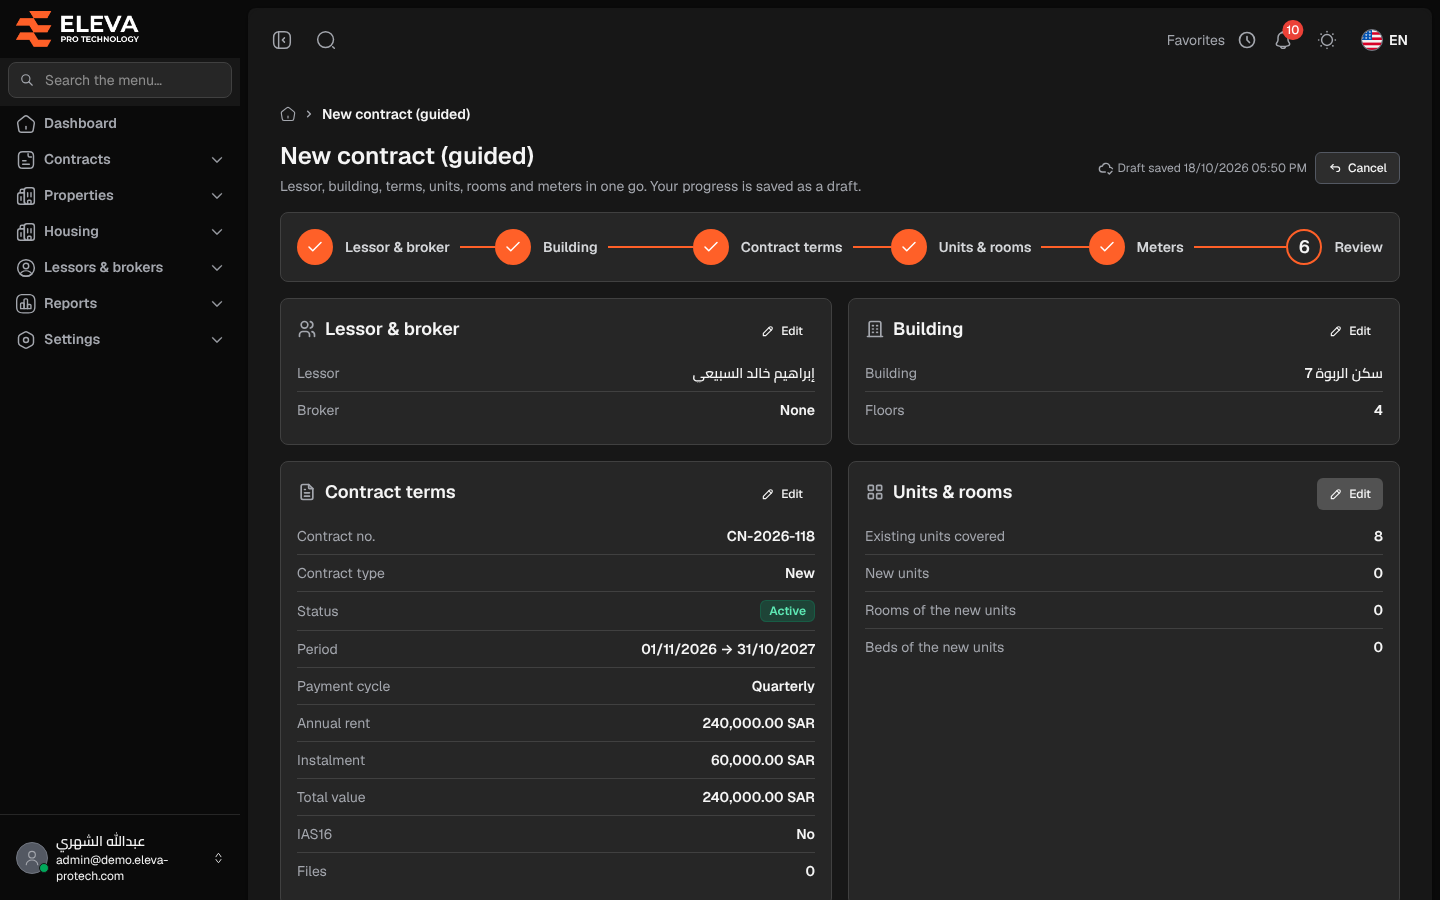Open Dashboard from the sidebar
Image resolution: width=1440 pixels, height=900 pixels.
pyautogui.click(x=120, y=124)
